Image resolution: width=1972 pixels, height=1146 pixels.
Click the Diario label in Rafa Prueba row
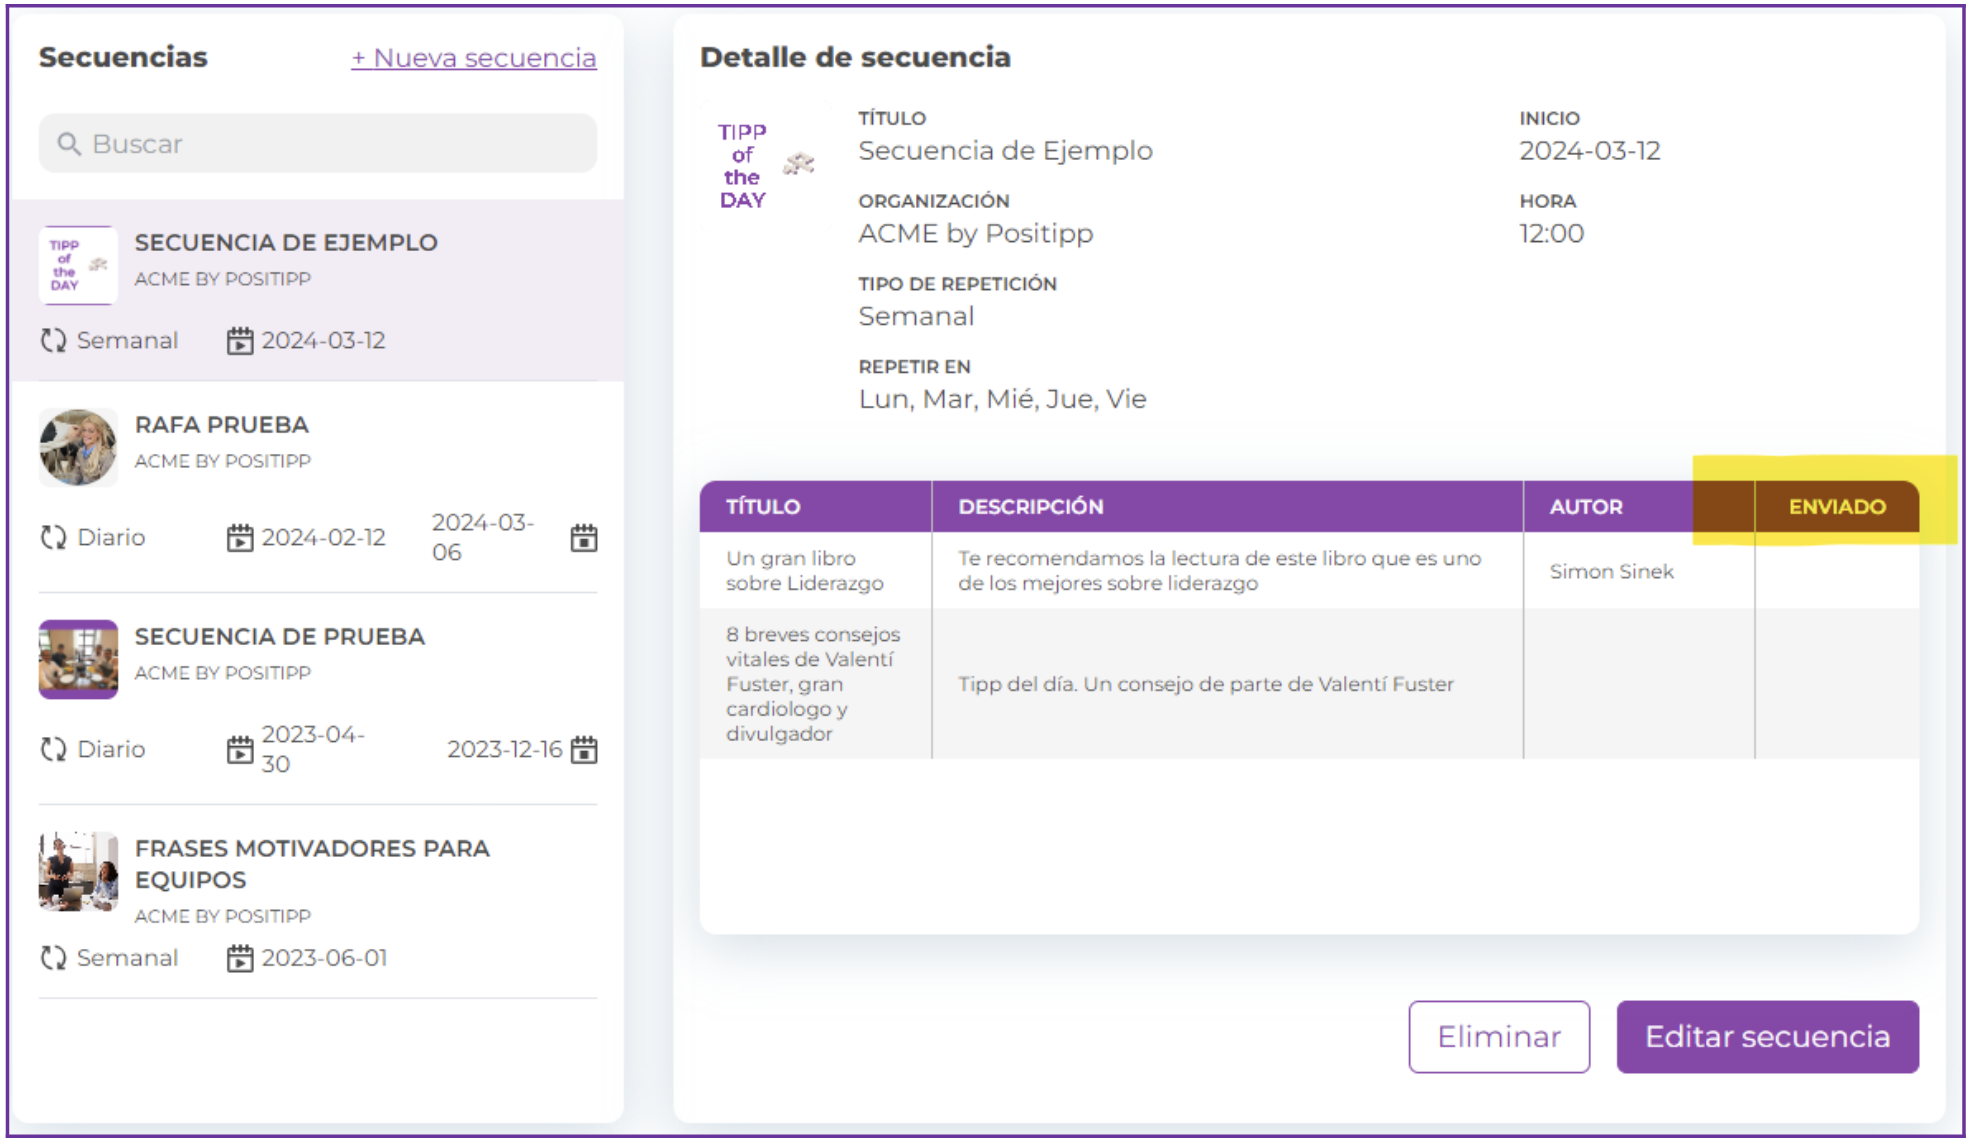click(x=111, y=538)
